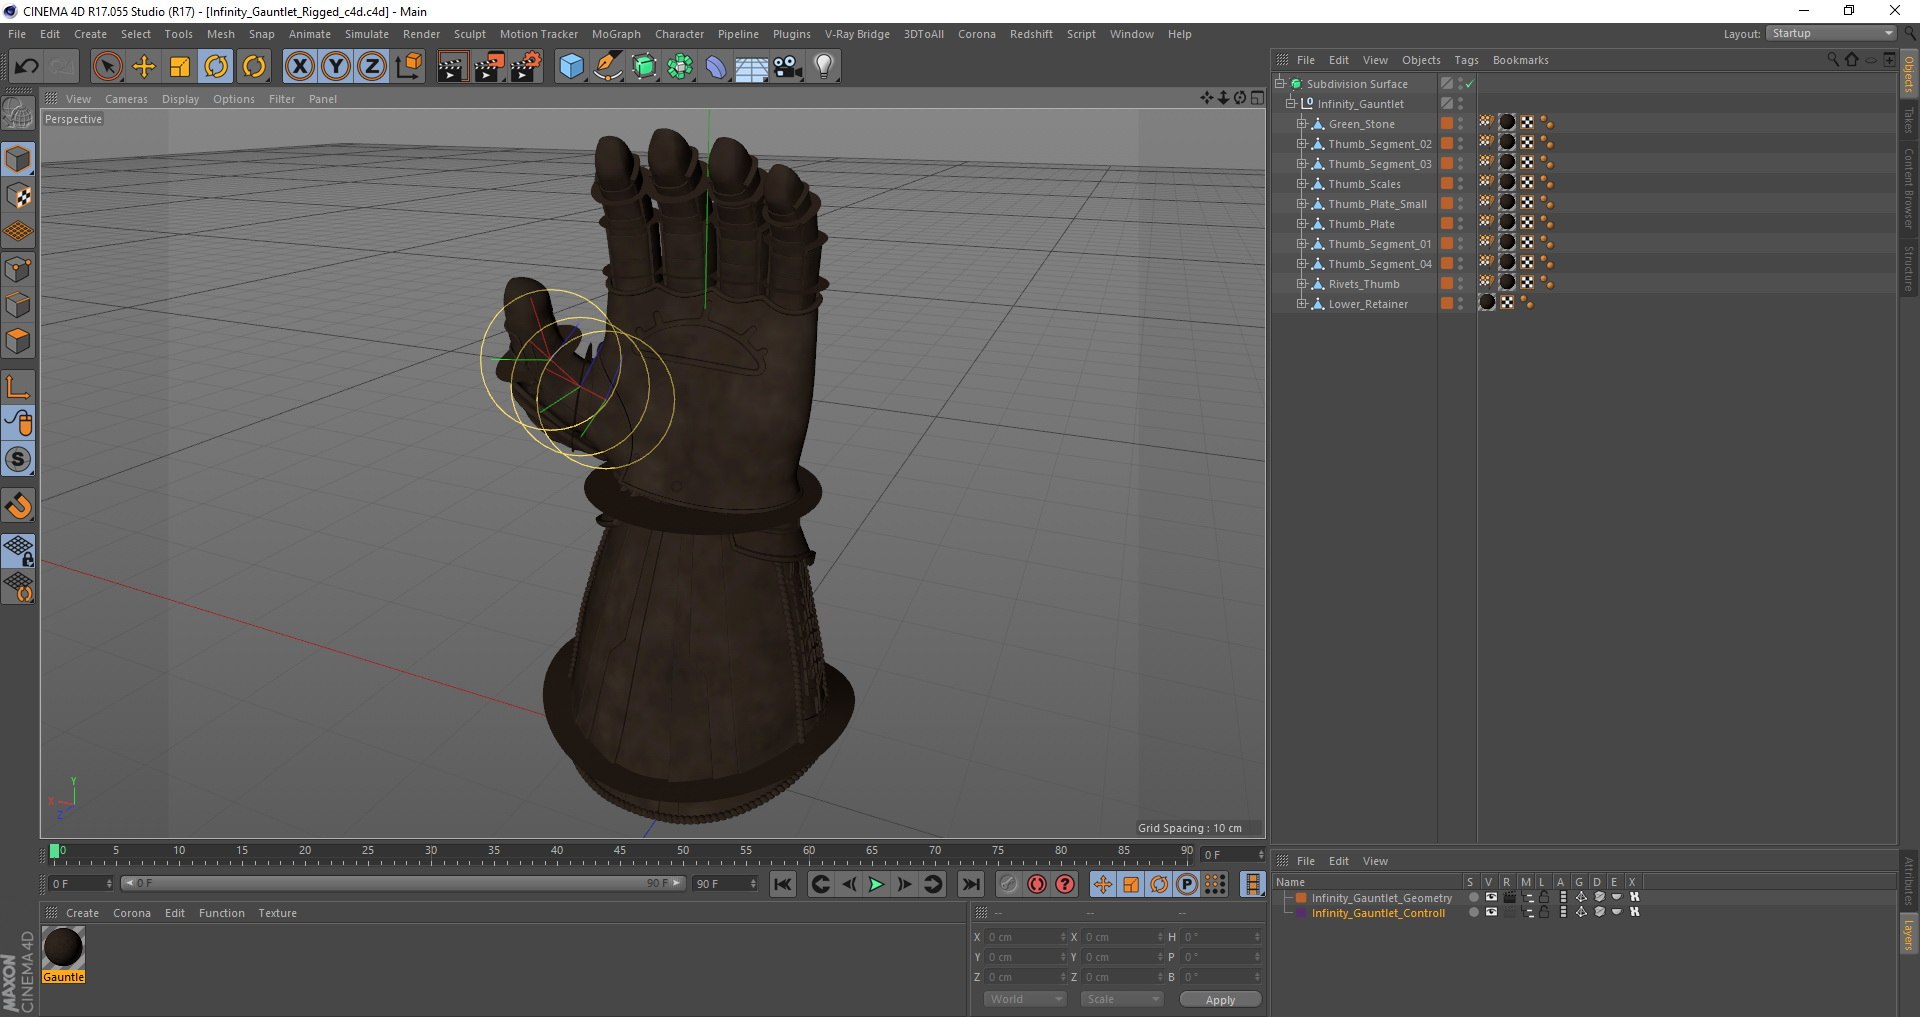Open the Simulate menu

[x=367, y=34]
